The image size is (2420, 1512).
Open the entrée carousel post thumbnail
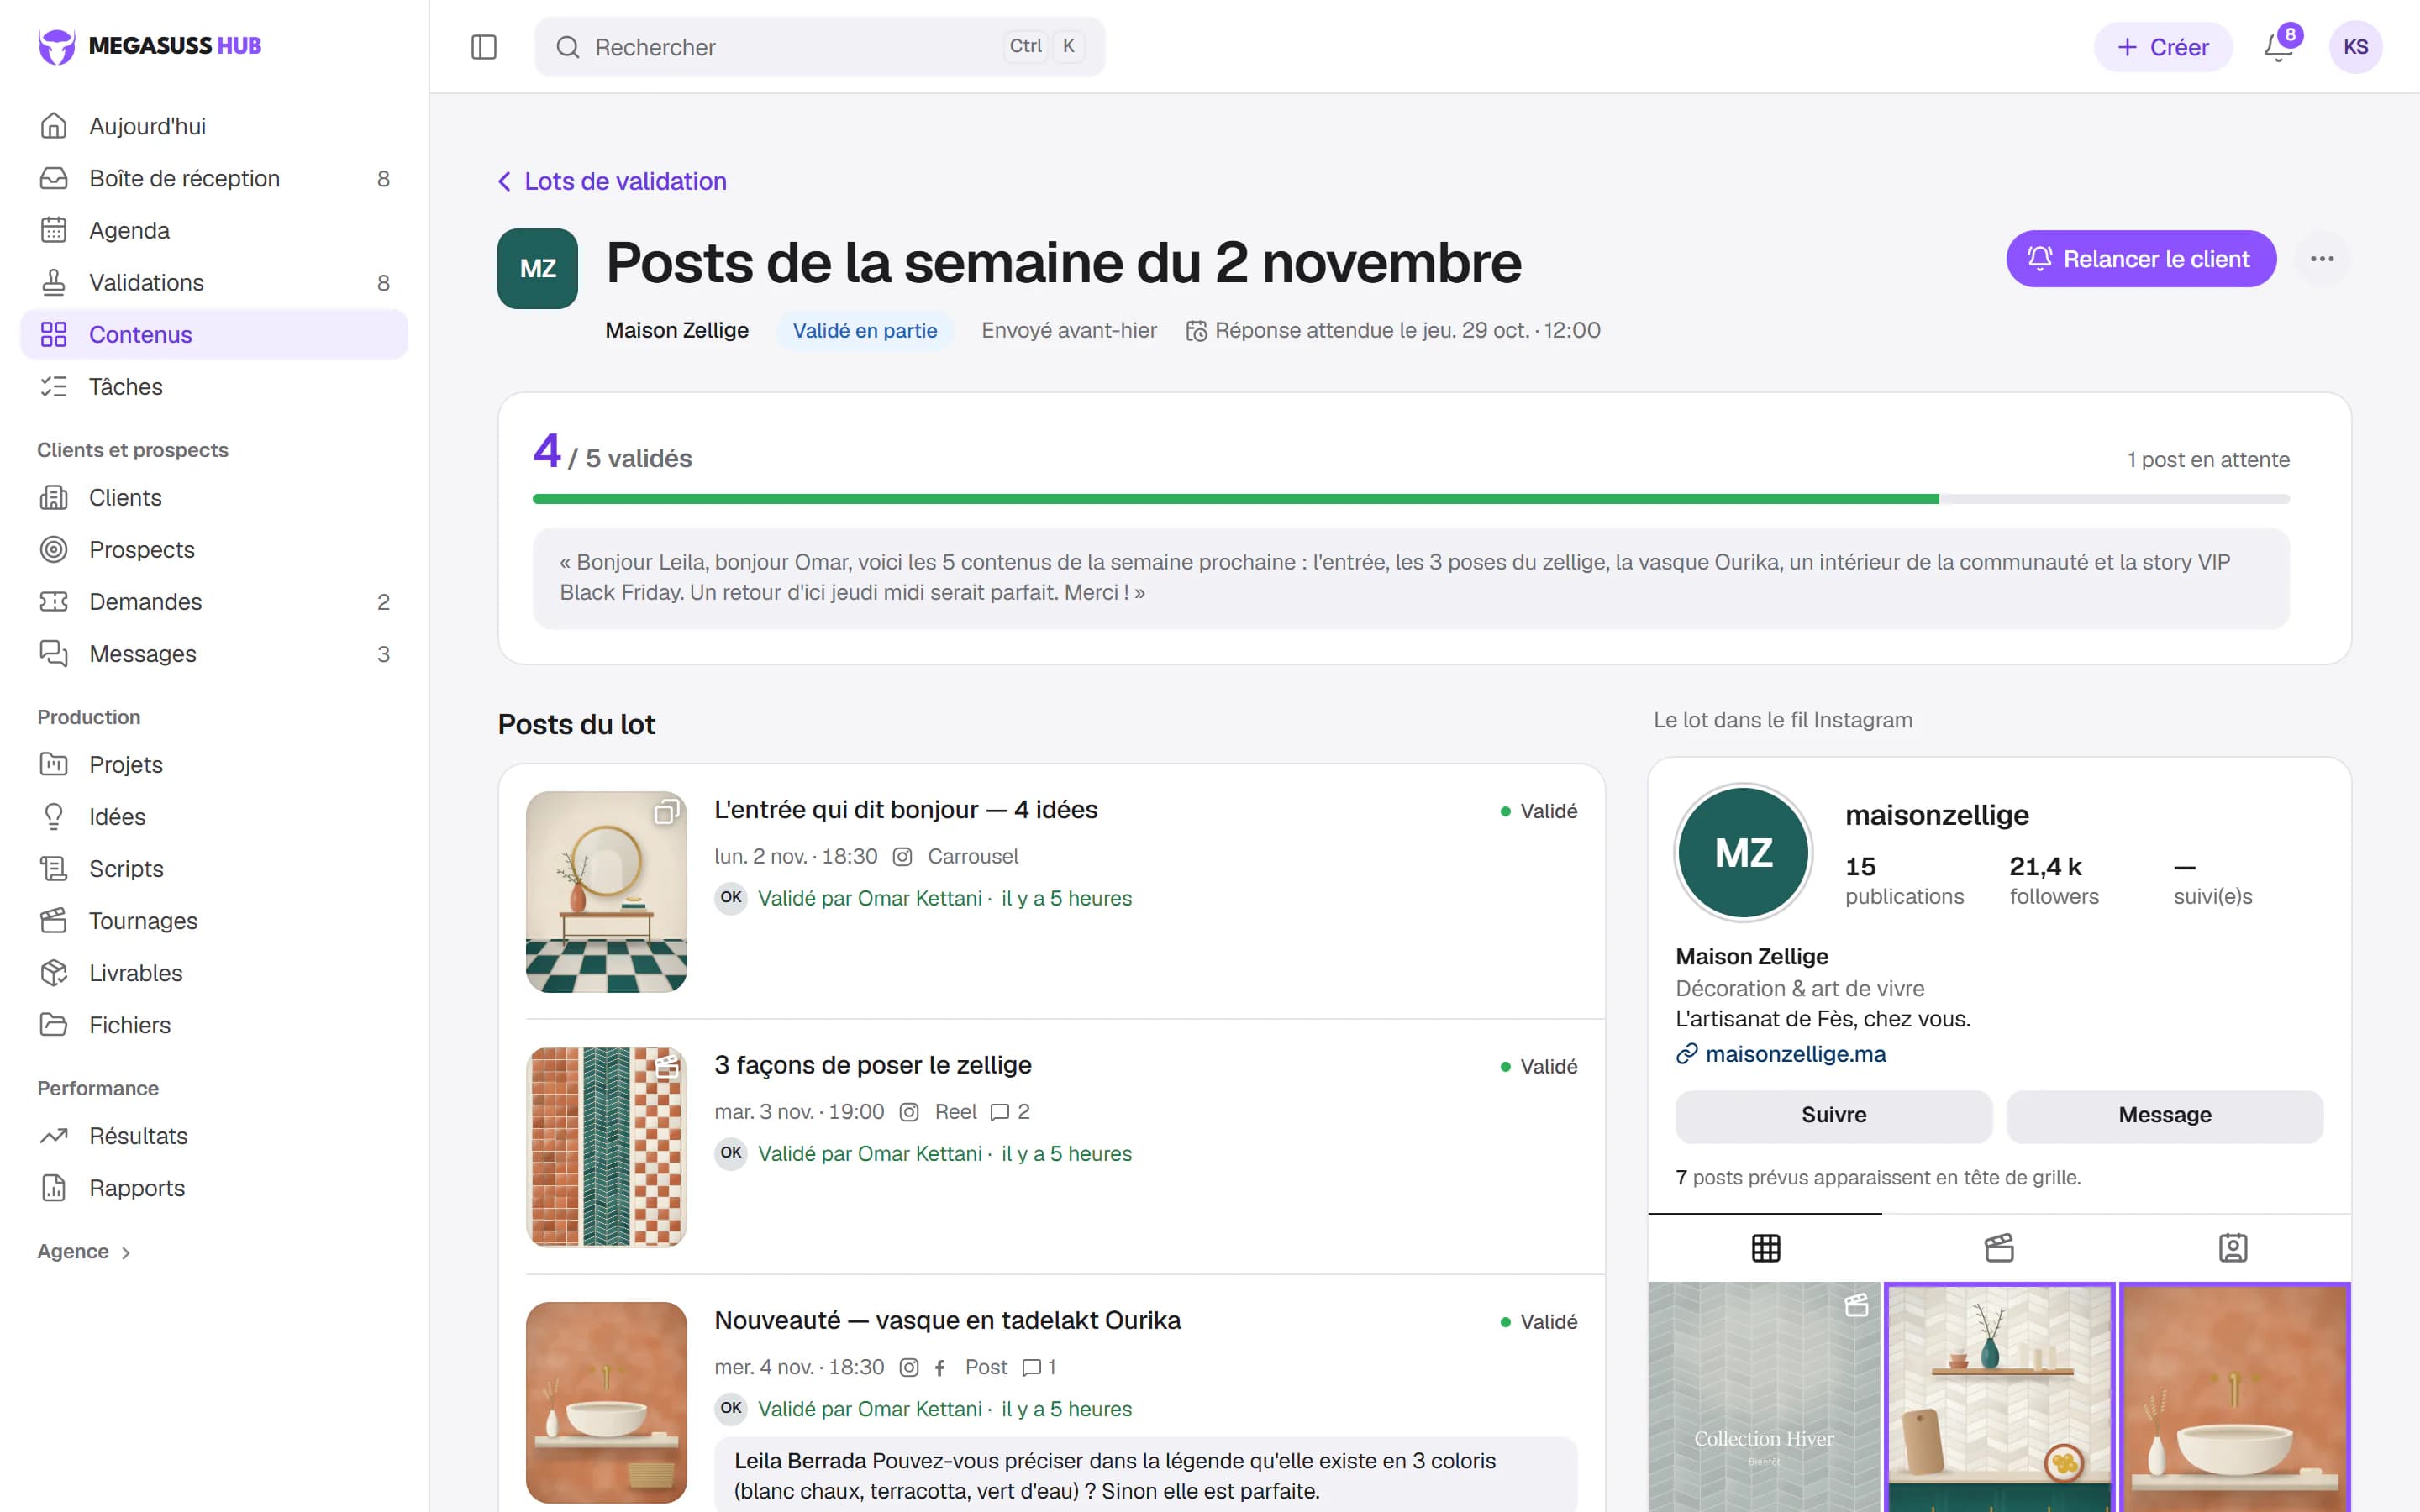(x=607, y=891)
